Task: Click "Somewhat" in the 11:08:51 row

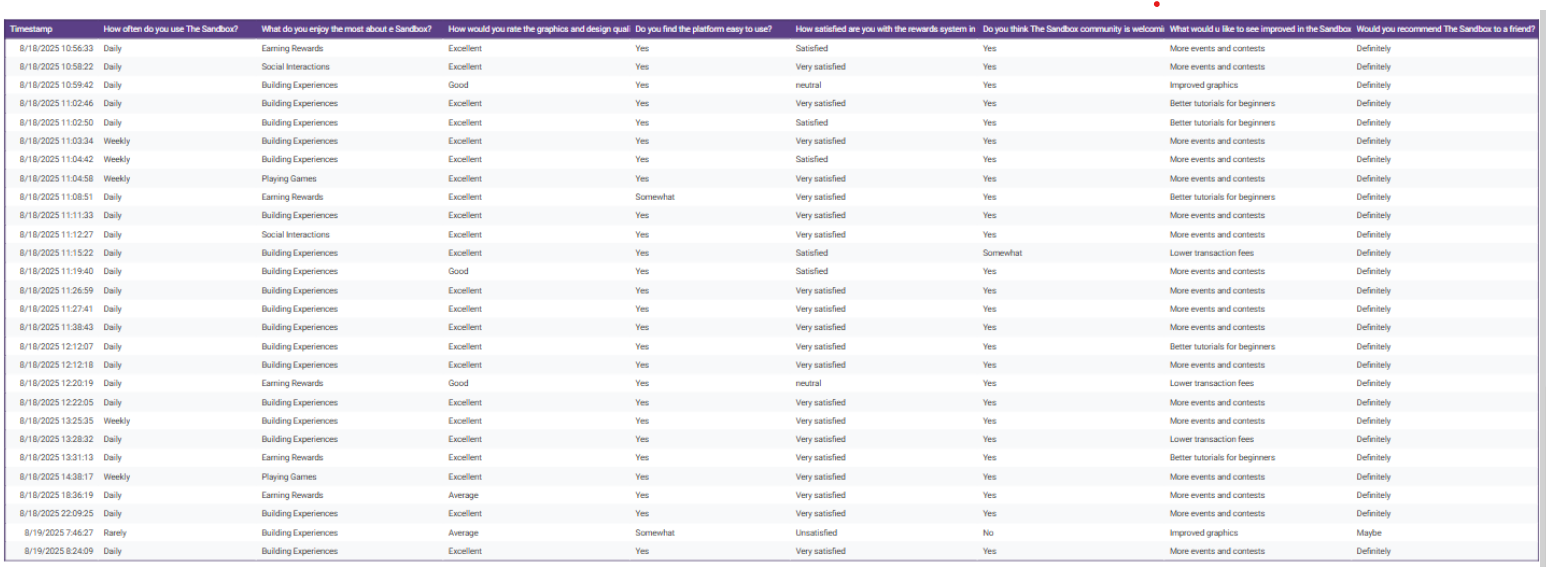Action: 655,197
